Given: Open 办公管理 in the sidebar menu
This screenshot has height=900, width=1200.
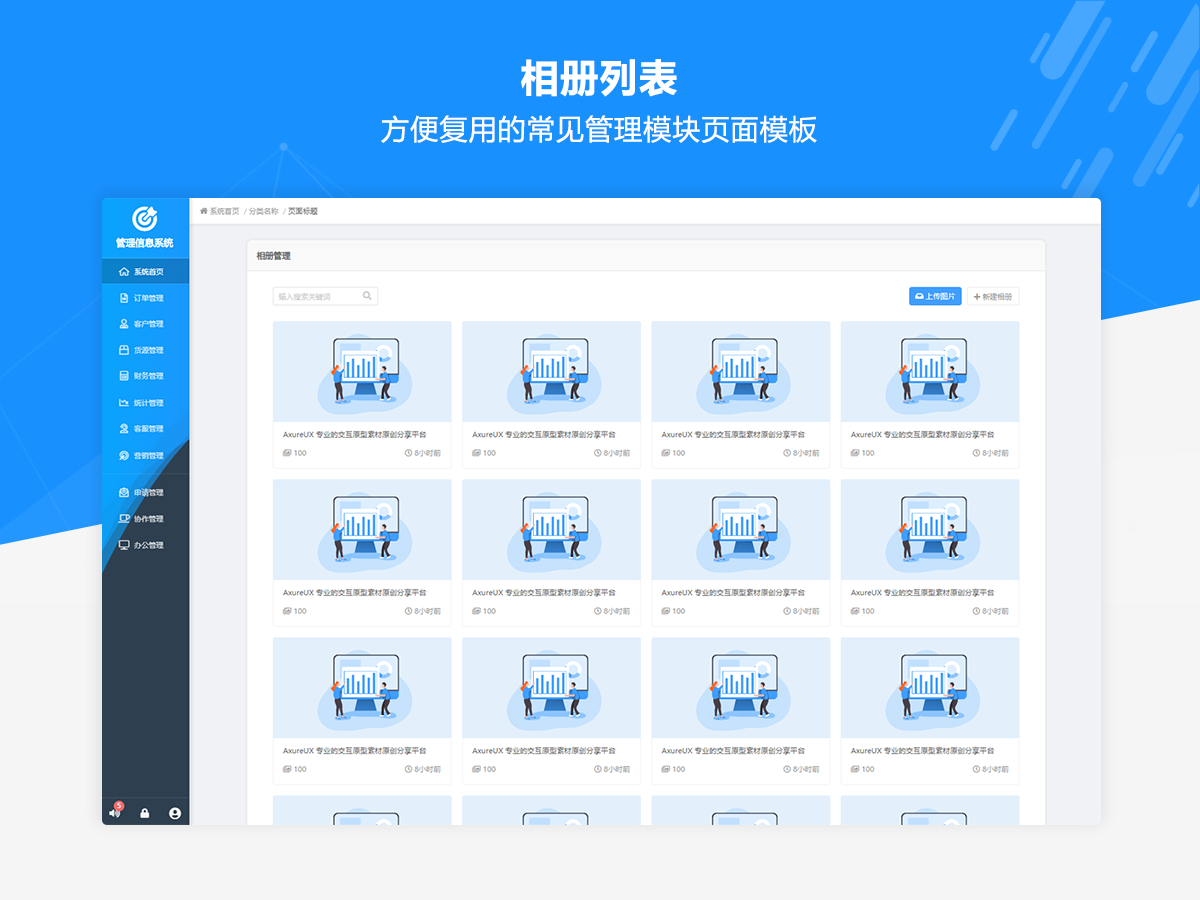Looking at the screenshot, I should pyautogui.click(x=148, y=545).
